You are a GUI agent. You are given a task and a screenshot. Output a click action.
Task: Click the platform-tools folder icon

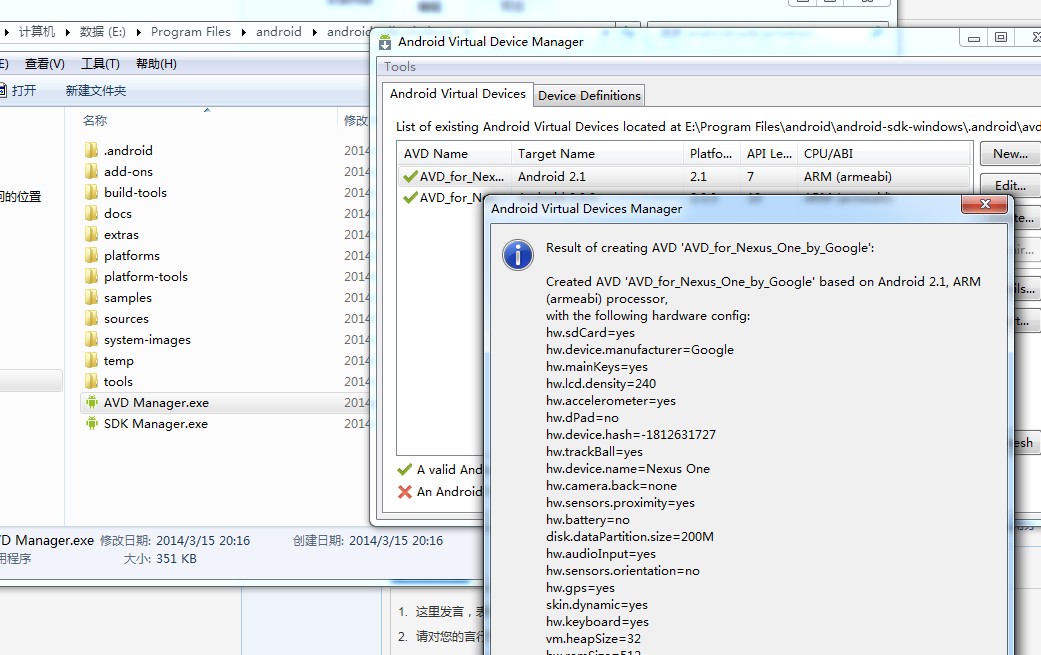point(91,277)
